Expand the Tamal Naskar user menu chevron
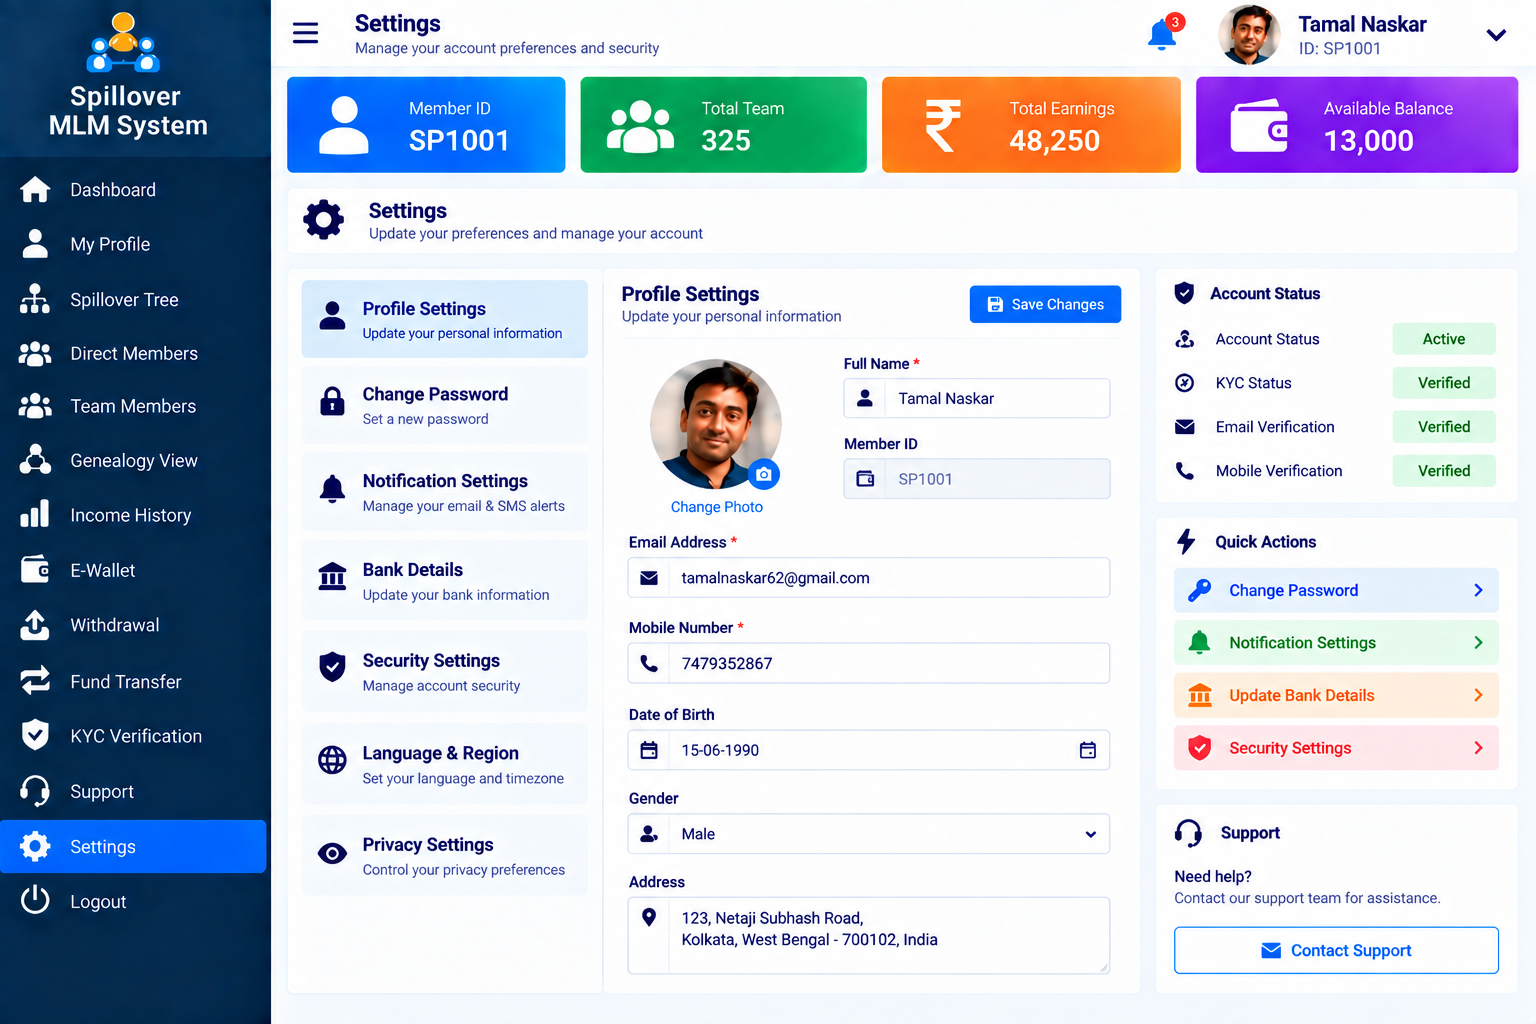Viewport: 1536px width, 1024px height. (x=1496, y=35)
